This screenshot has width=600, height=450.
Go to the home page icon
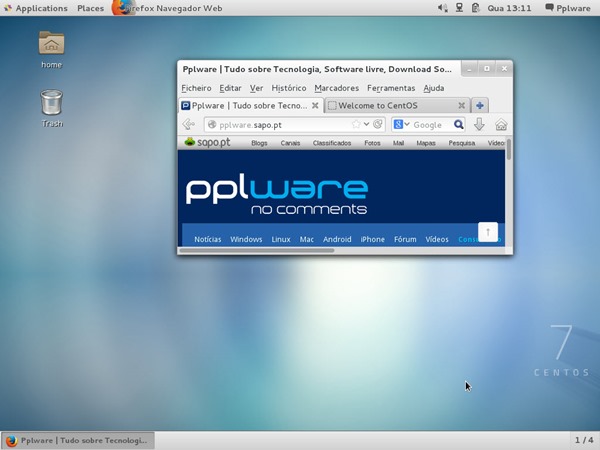501,125
